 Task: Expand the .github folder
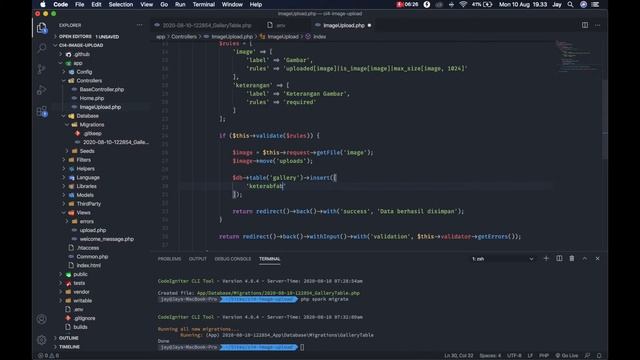point(82,54)
